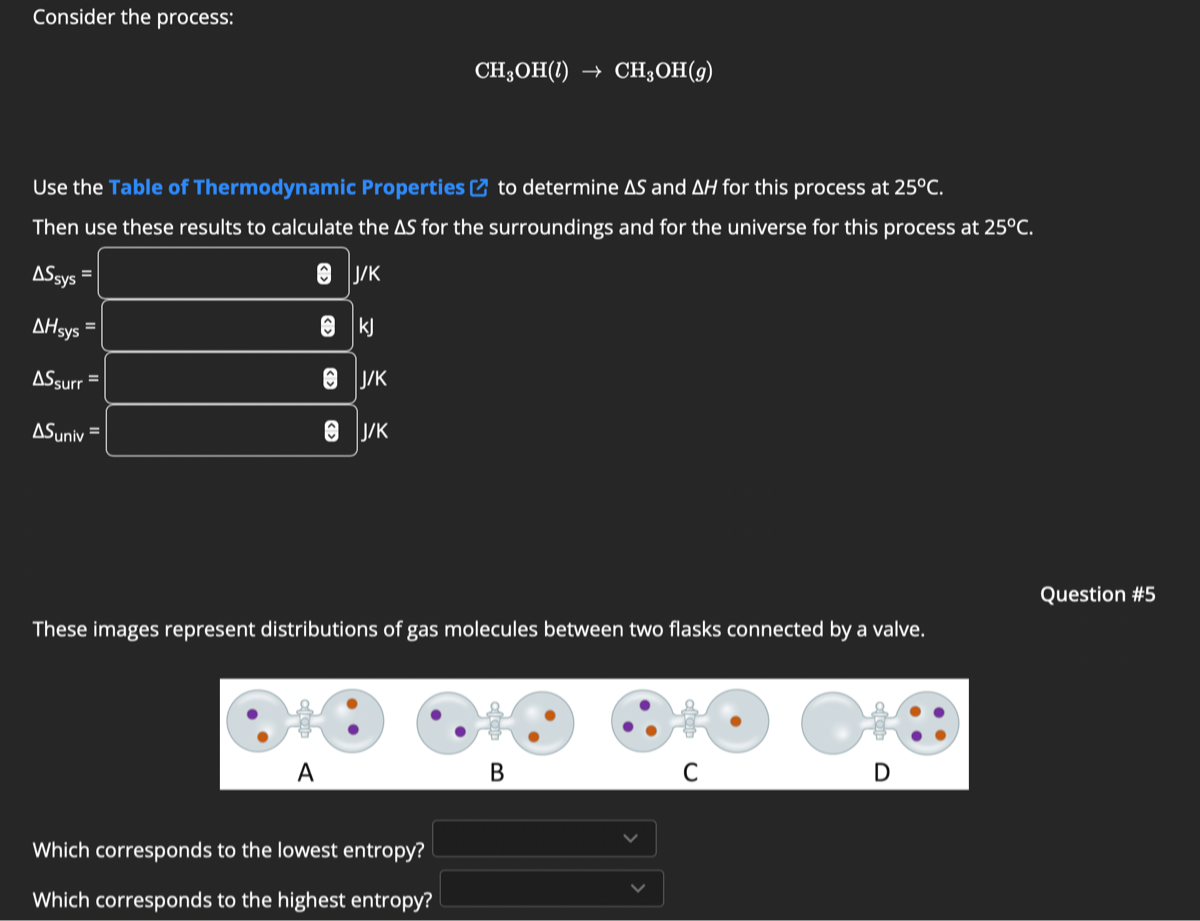Click the Question #5 label

tap(1098, 594)
